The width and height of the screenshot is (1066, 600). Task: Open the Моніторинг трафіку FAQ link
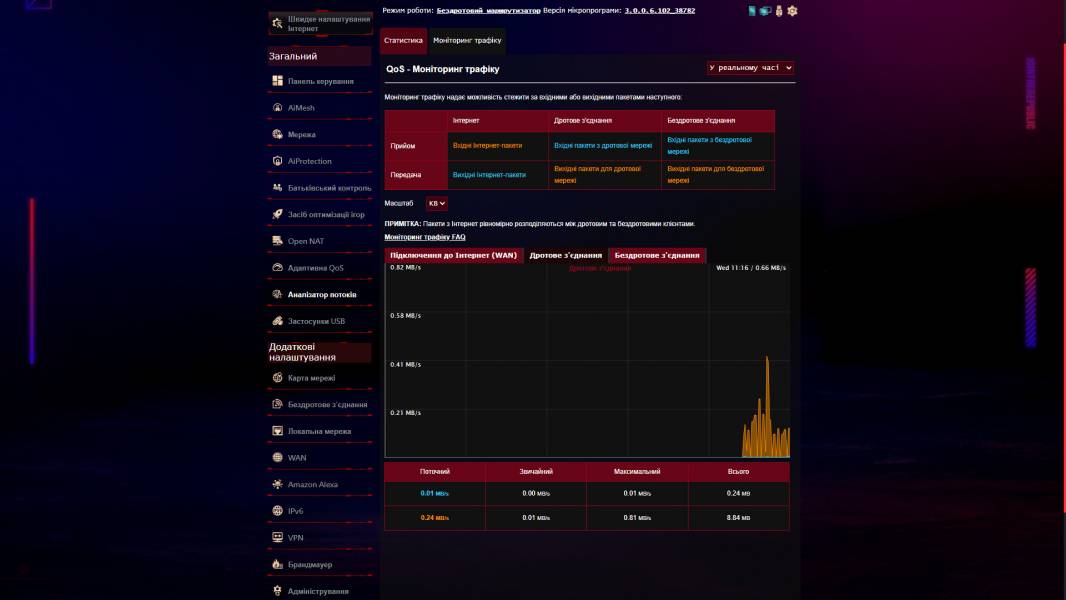(422, 235)
